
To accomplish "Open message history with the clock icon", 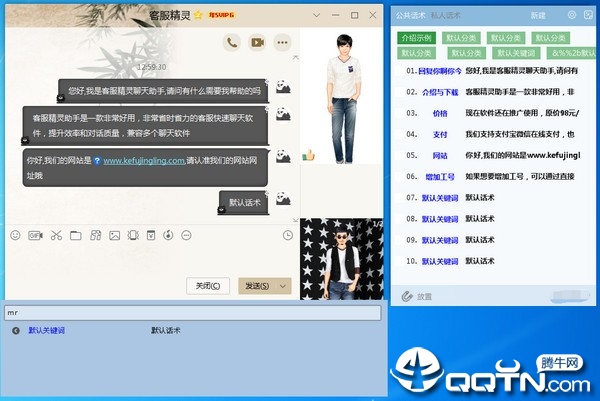I will tap(288, 235).
